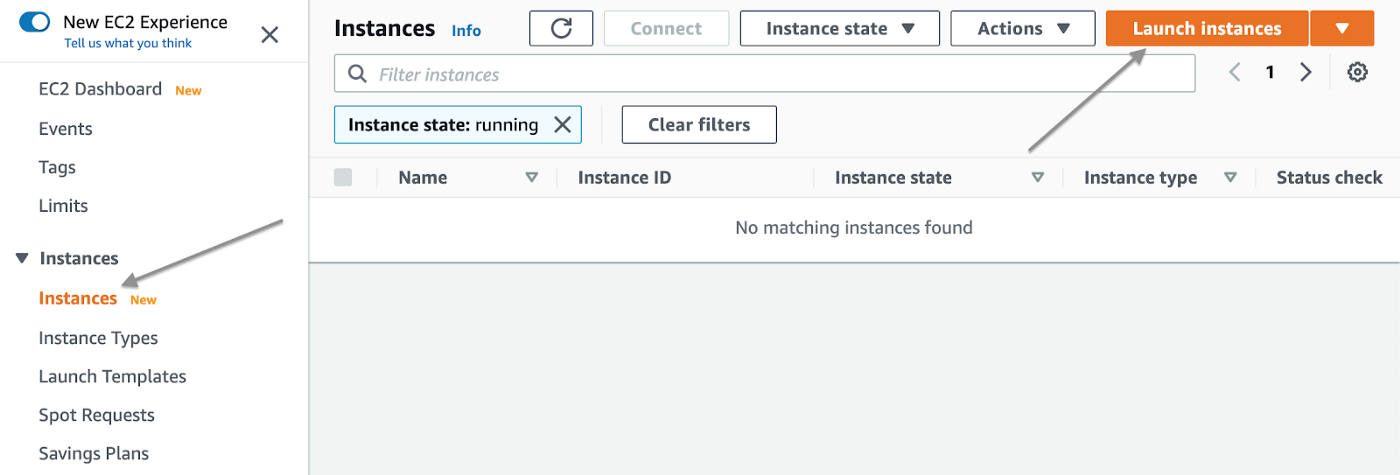The width and height of the screenshot is (1400, 475).
Task: Remove the Instance state running filter
Action: [x=562, y=125]
